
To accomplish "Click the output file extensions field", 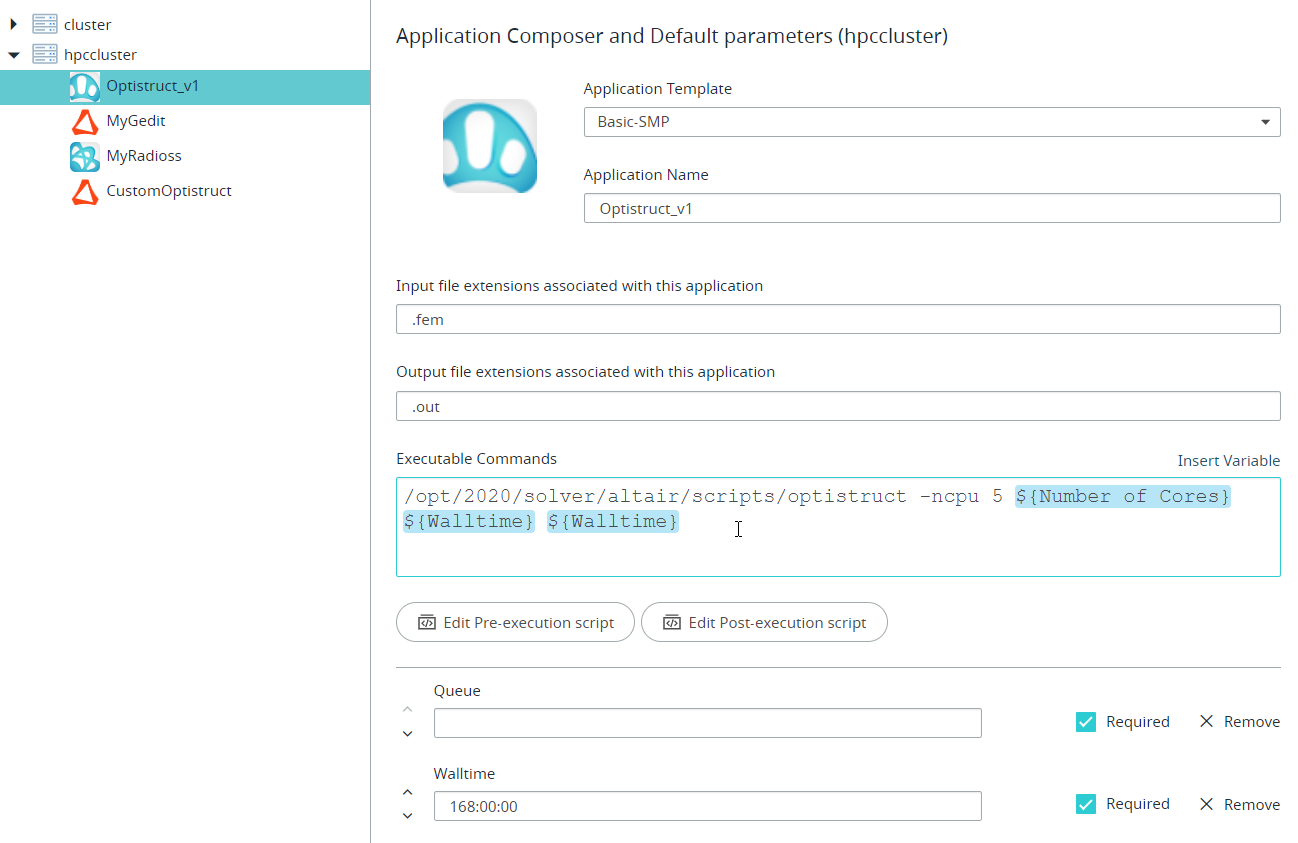I will coord(838,406).
